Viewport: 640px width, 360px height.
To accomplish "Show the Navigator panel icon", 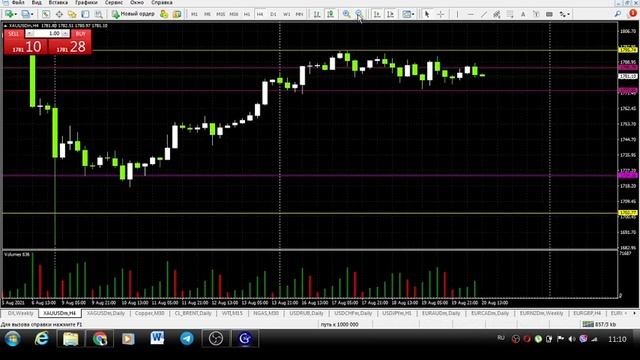I will click(72, 14).
